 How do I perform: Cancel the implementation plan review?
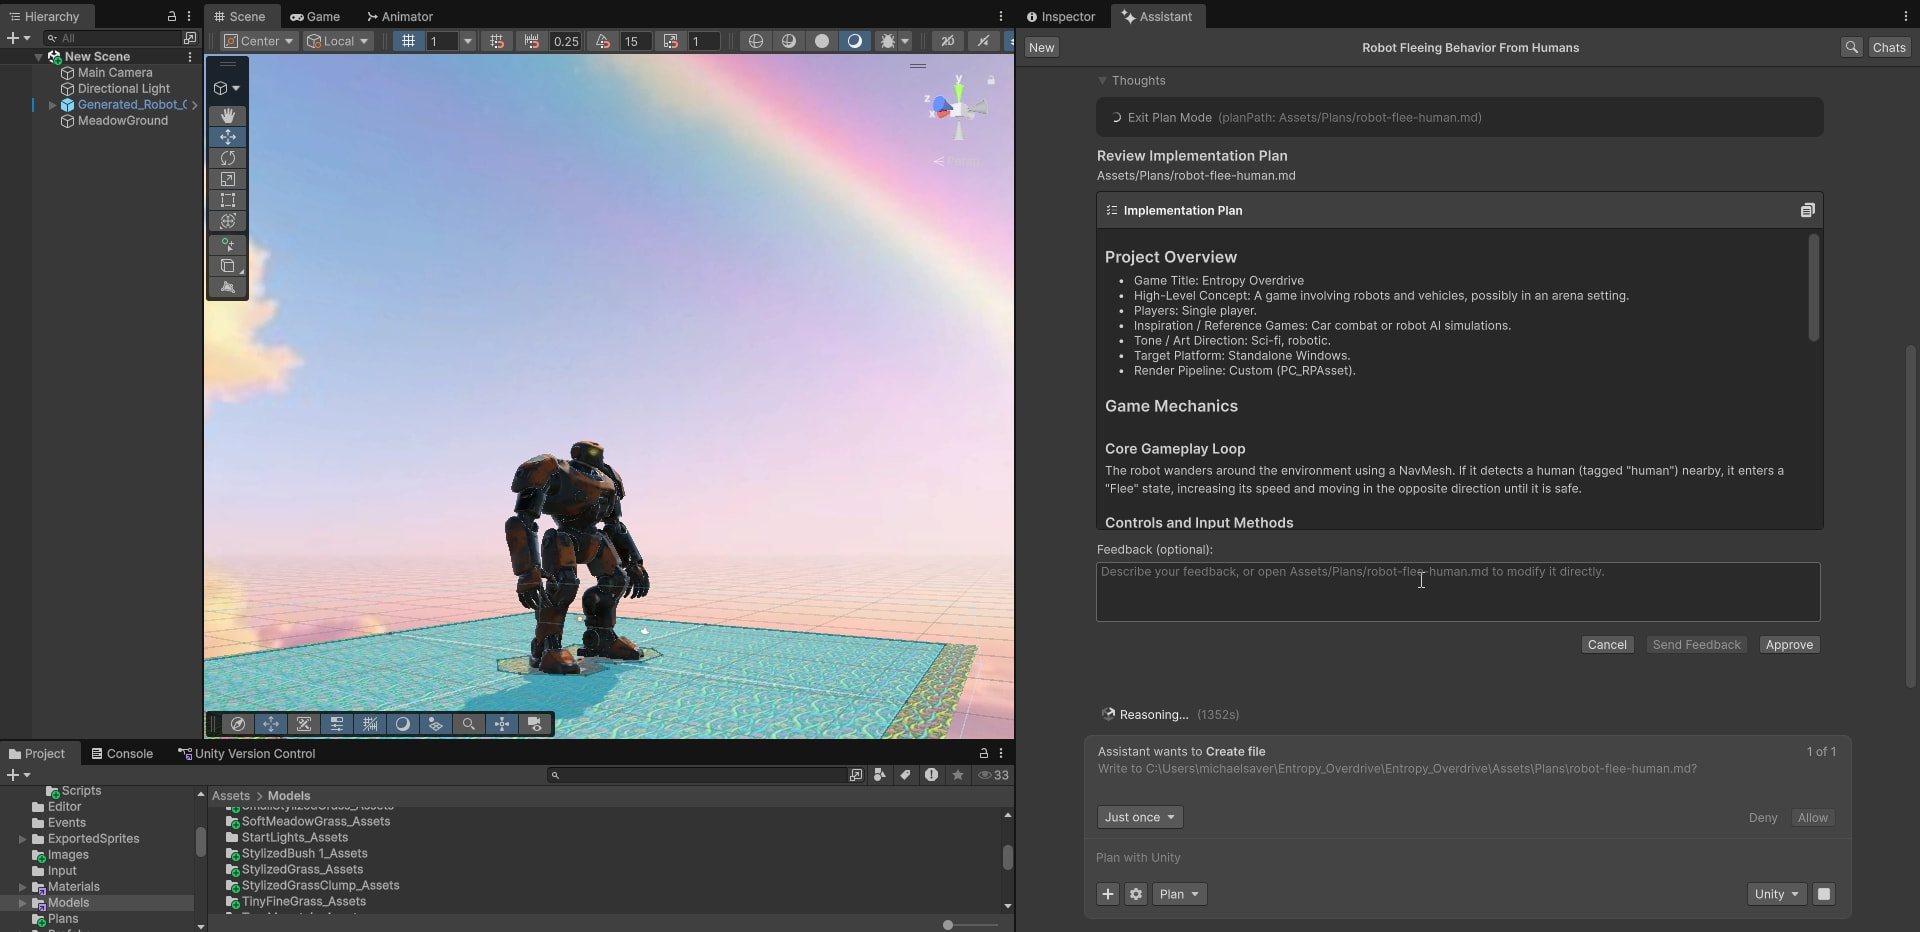(1607, 645)
